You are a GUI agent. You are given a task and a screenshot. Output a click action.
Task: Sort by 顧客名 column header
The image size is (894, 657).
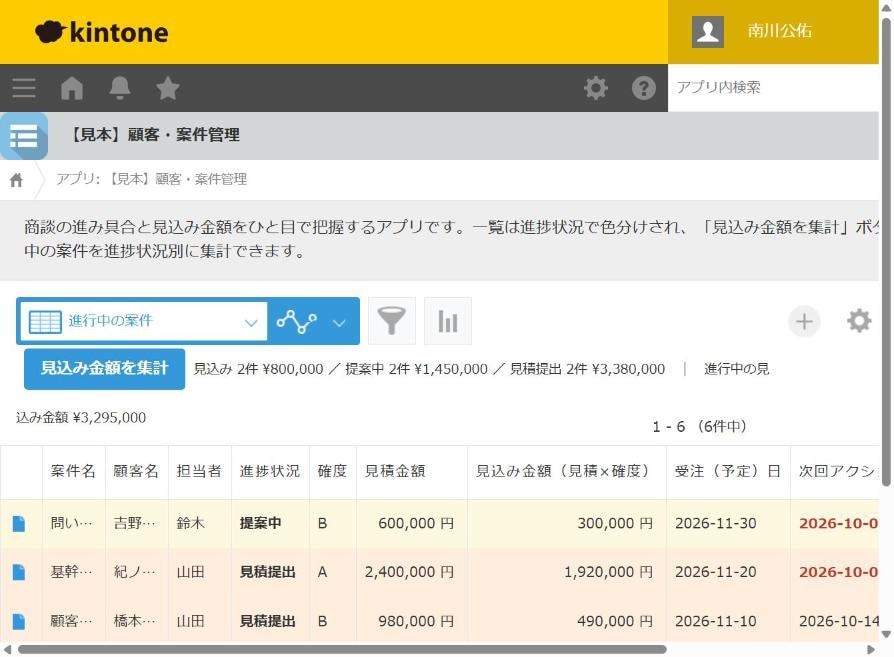[x=136, y=471]
